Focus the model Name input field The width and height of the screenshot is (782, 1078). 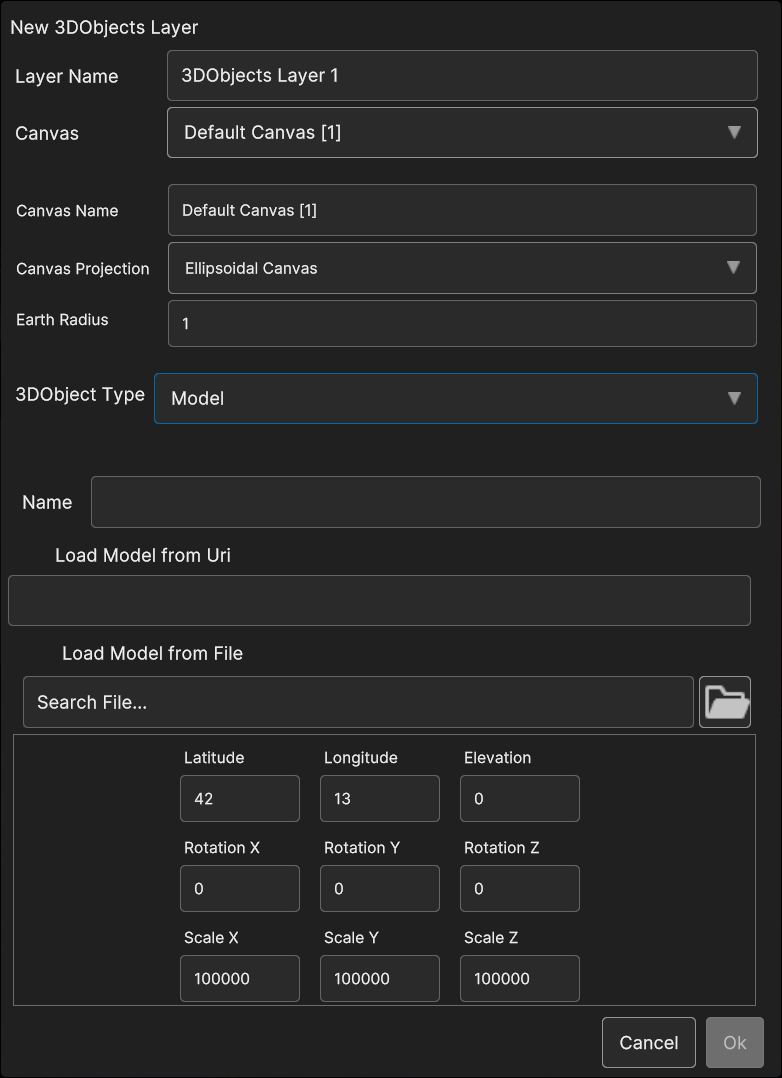(425, 502)
